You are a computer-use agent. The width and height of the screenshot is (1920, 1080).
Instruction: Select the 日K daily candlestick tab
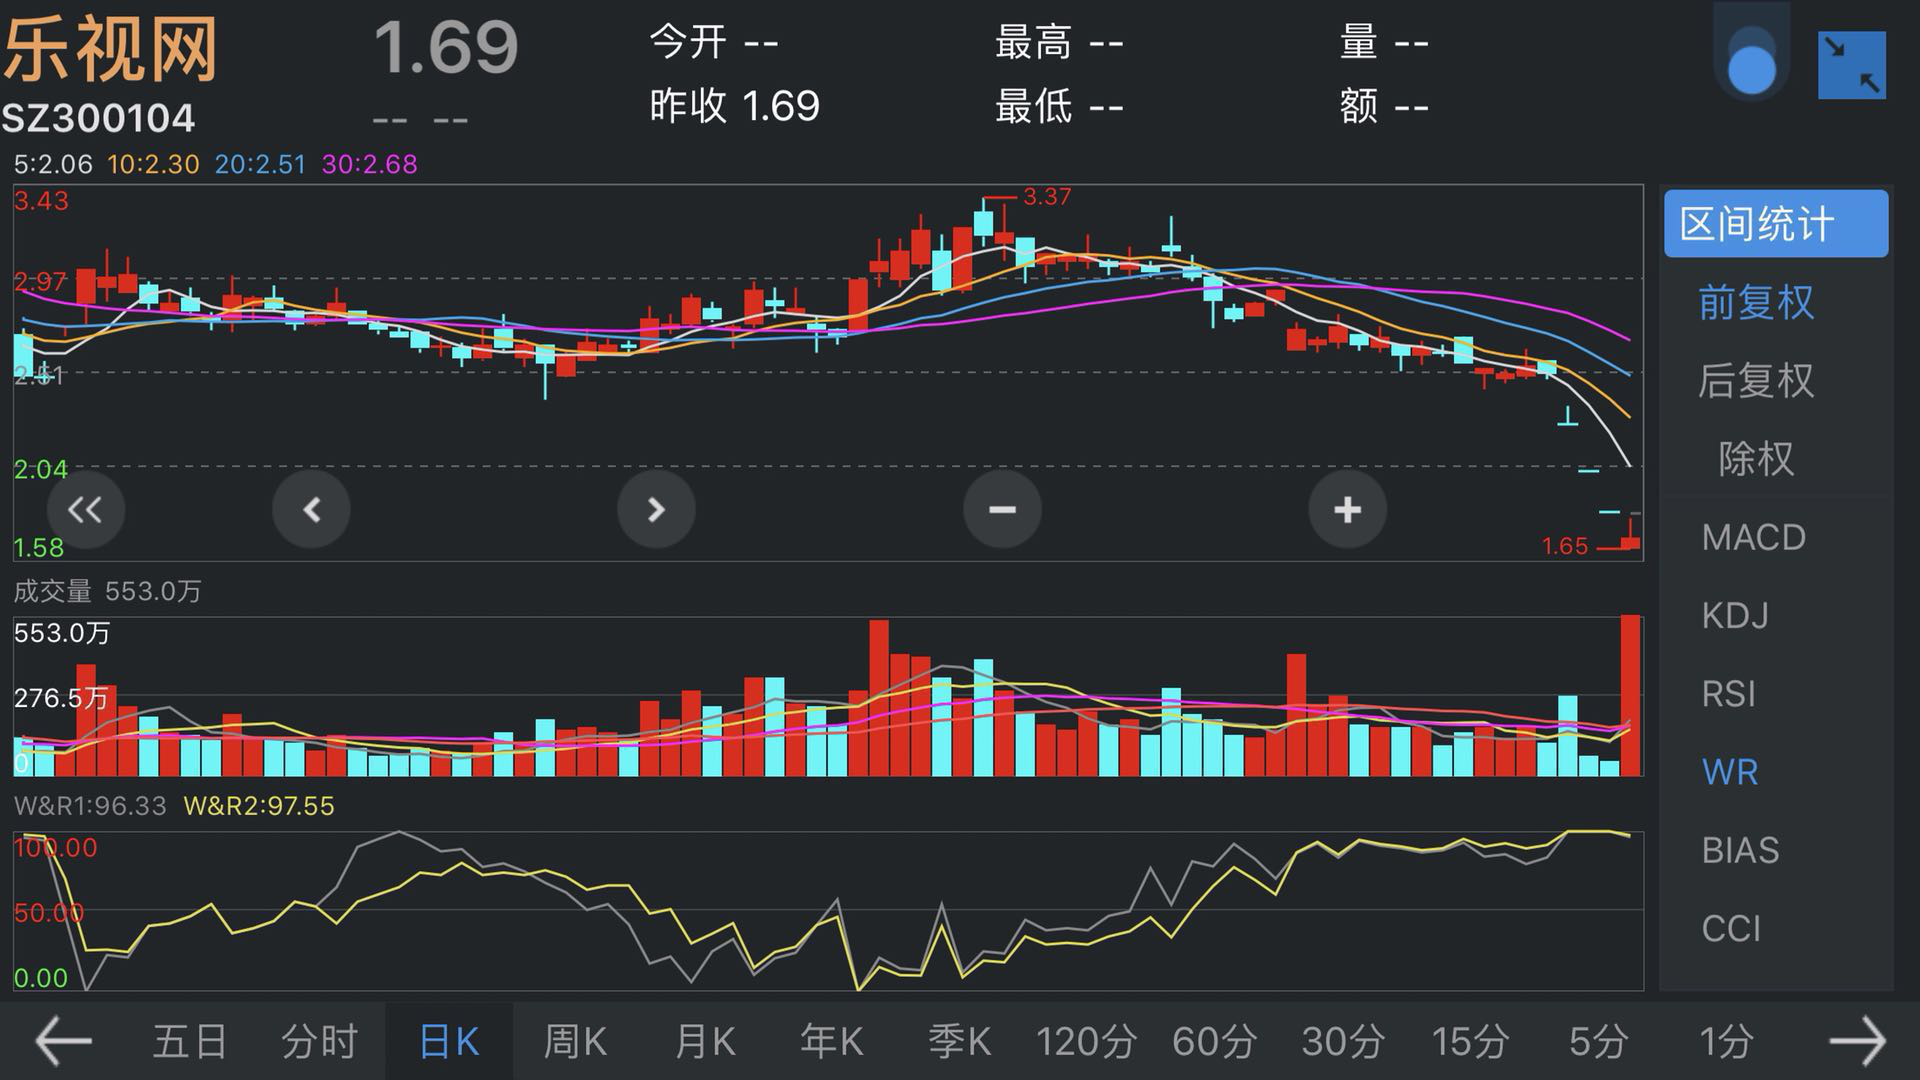point(449,1041)
